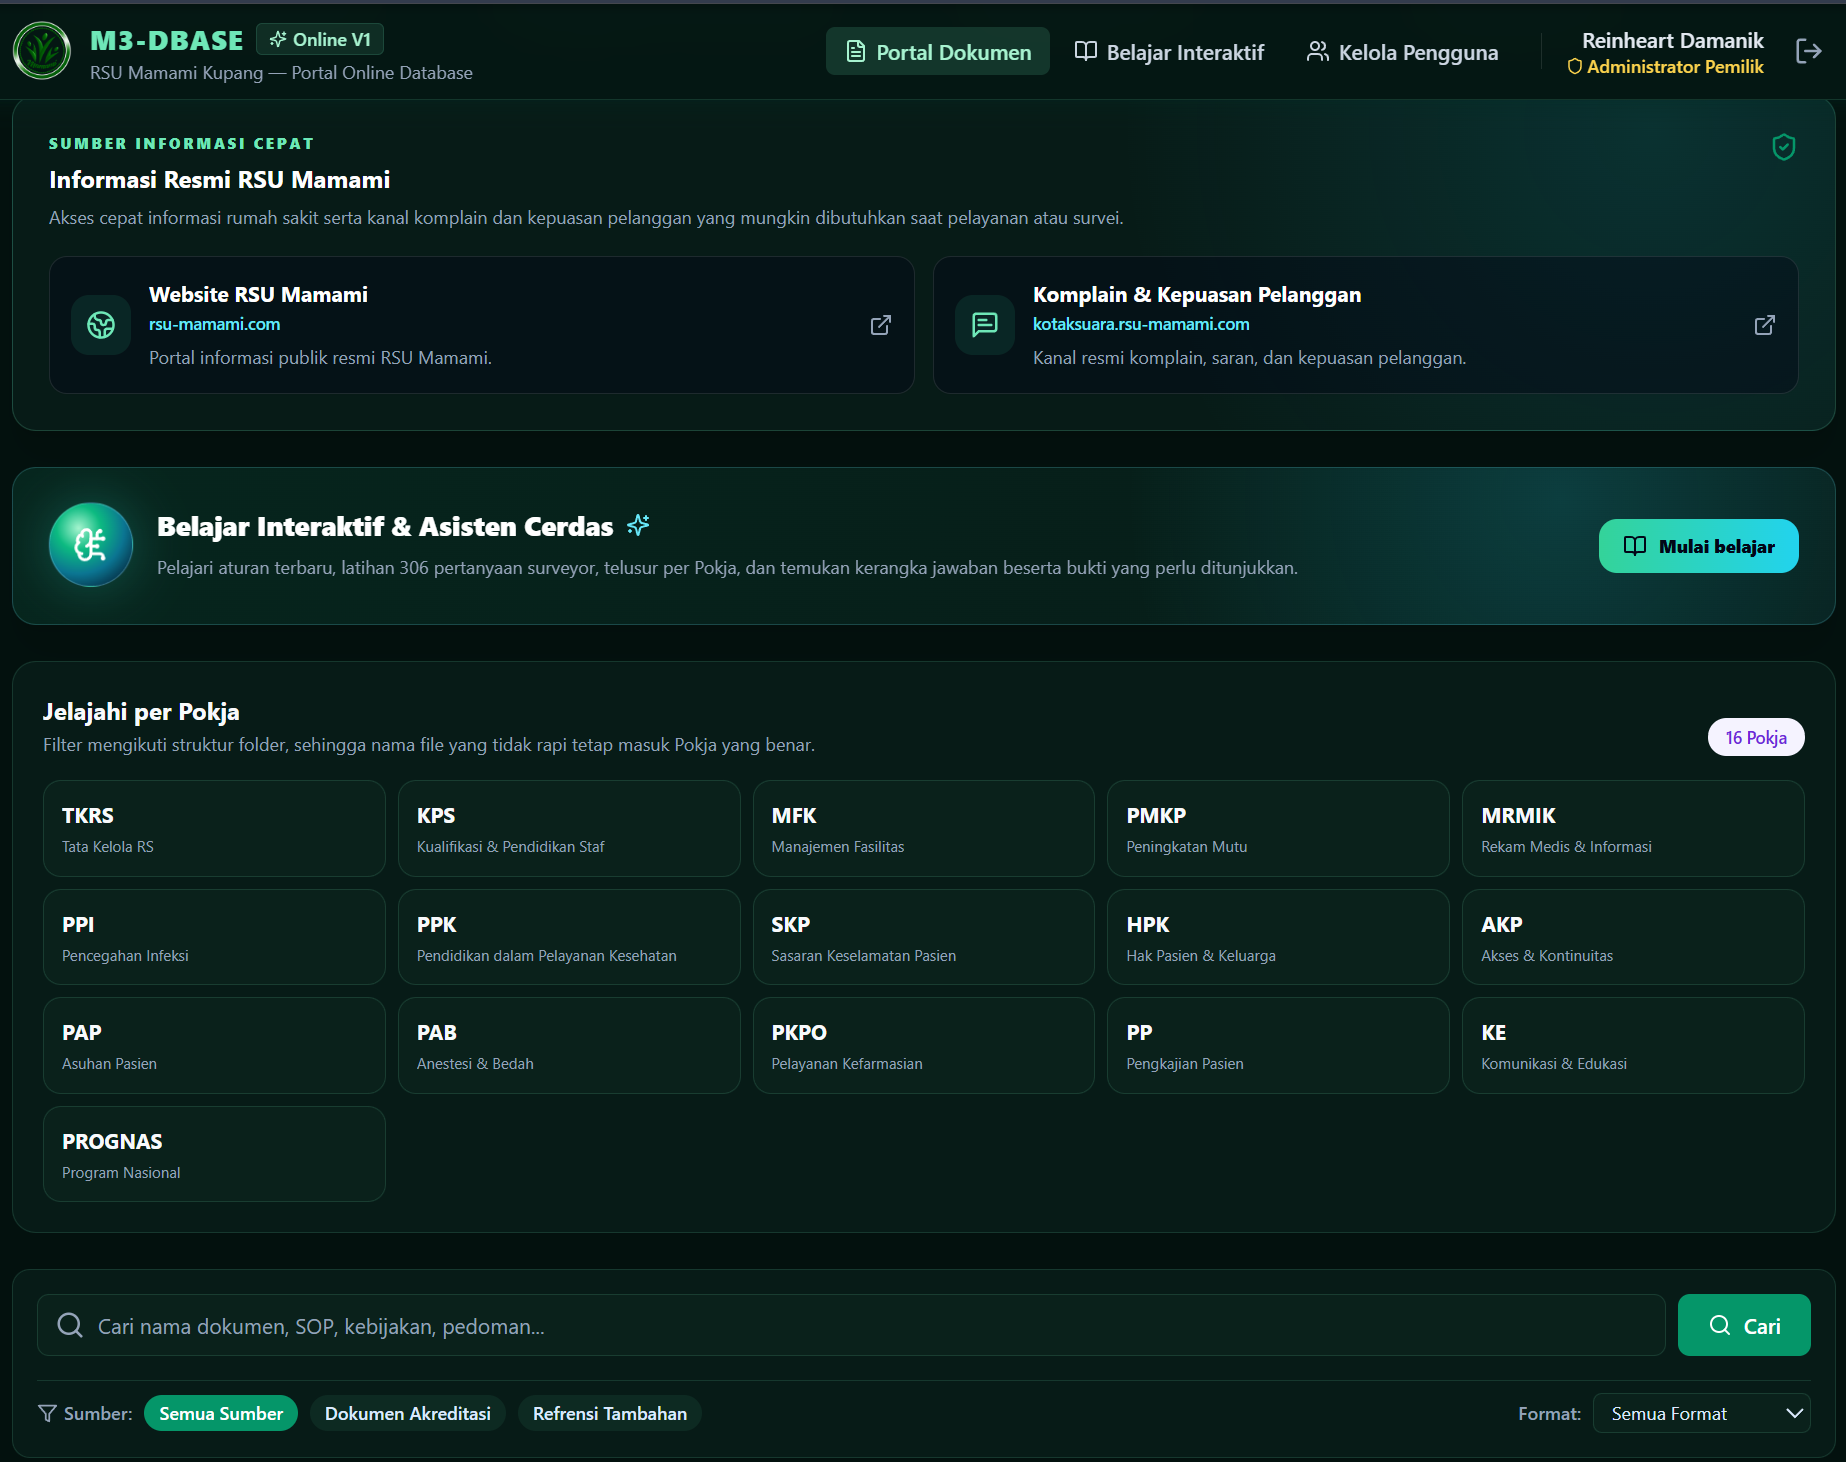1846x1462 pixels.
Task: Click the Cari search button
Action: pyautogui.click(x=1744, y=1325)
